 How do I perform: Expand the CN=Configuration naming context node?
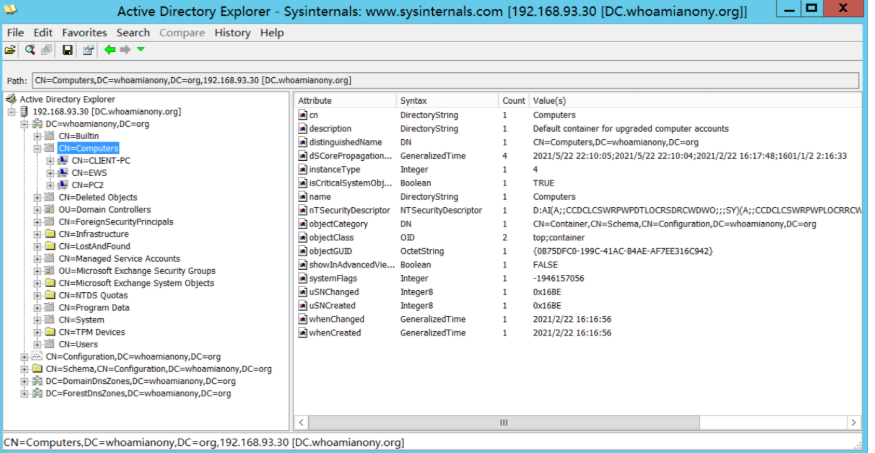25,356
